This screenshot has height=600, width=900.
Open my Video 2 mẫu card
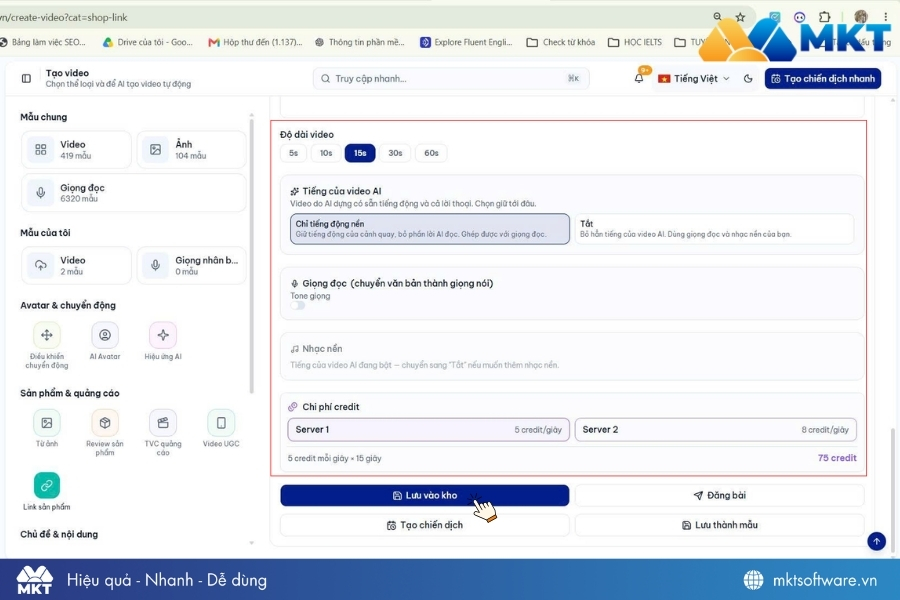pyautogui.click(x=76, y=265)
